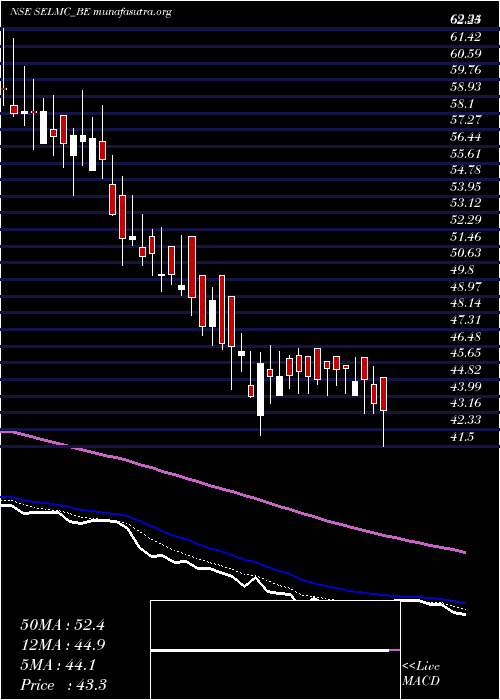Click the 48.97 price level label
Viewport: 500px width, 700px height.
(466, 287)
